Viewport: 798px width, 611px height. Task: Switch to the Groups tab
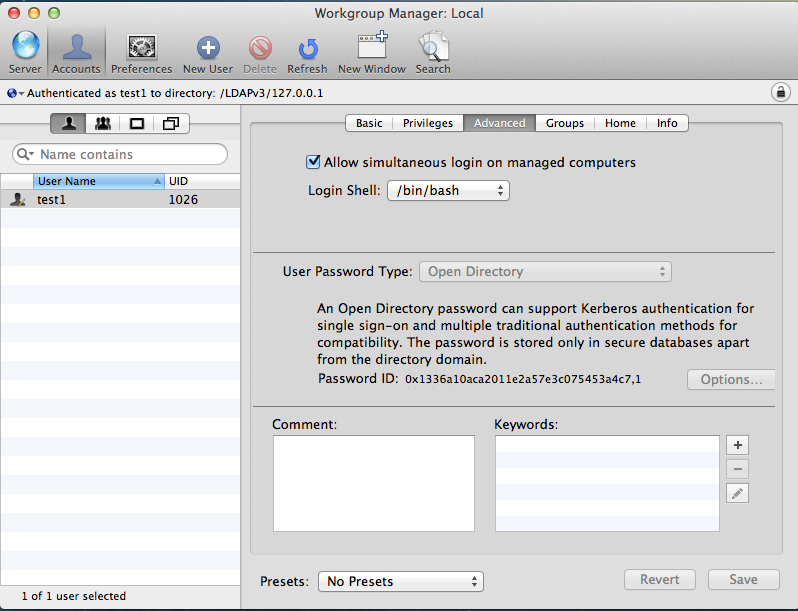(565, 123)
